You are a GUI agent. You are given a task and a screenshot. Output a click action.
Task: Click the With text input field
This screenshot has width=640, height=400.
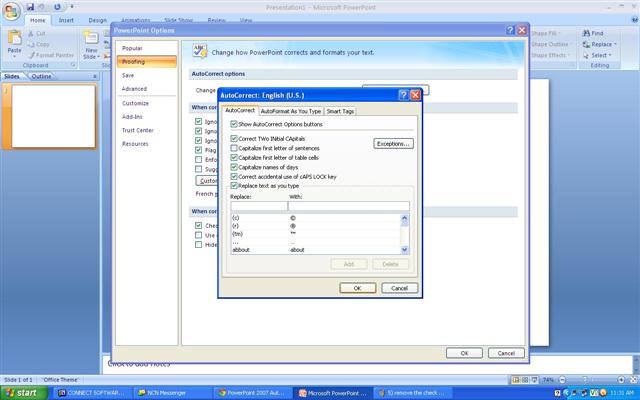[x=349, y=206]
